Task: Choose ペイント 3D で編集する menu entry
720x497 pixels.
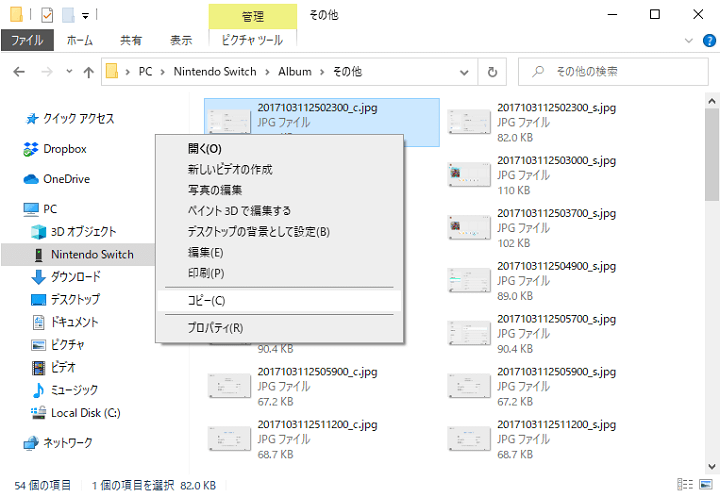Action: [279, 211]
